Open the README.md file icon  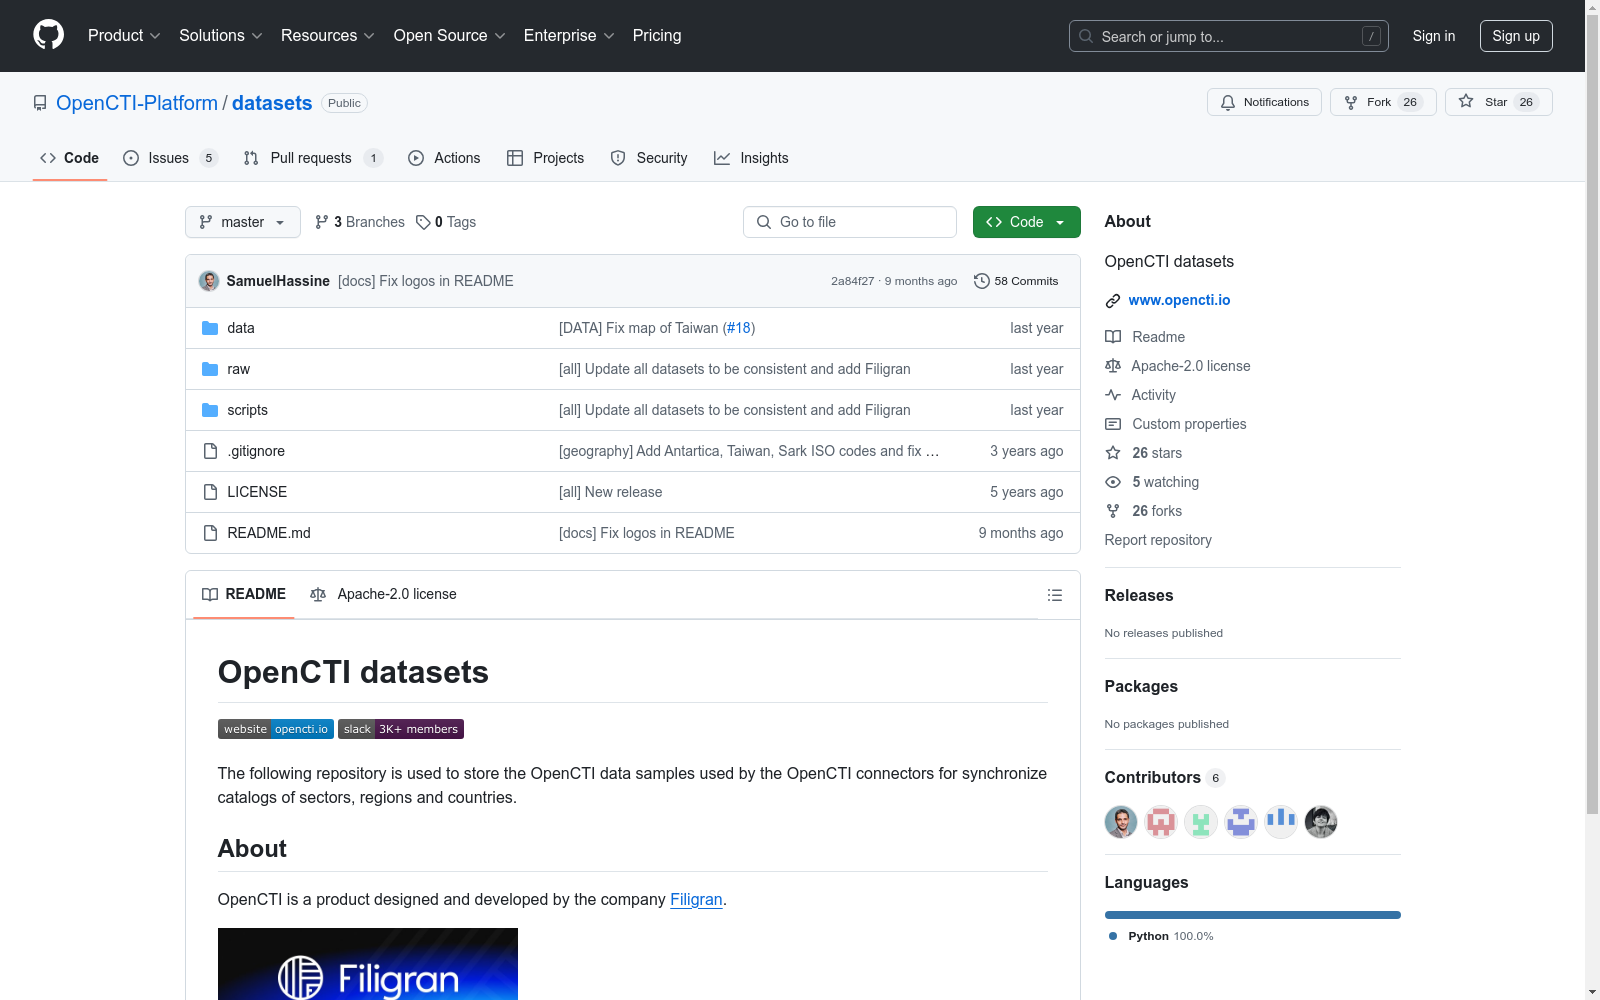coord(210,533)
